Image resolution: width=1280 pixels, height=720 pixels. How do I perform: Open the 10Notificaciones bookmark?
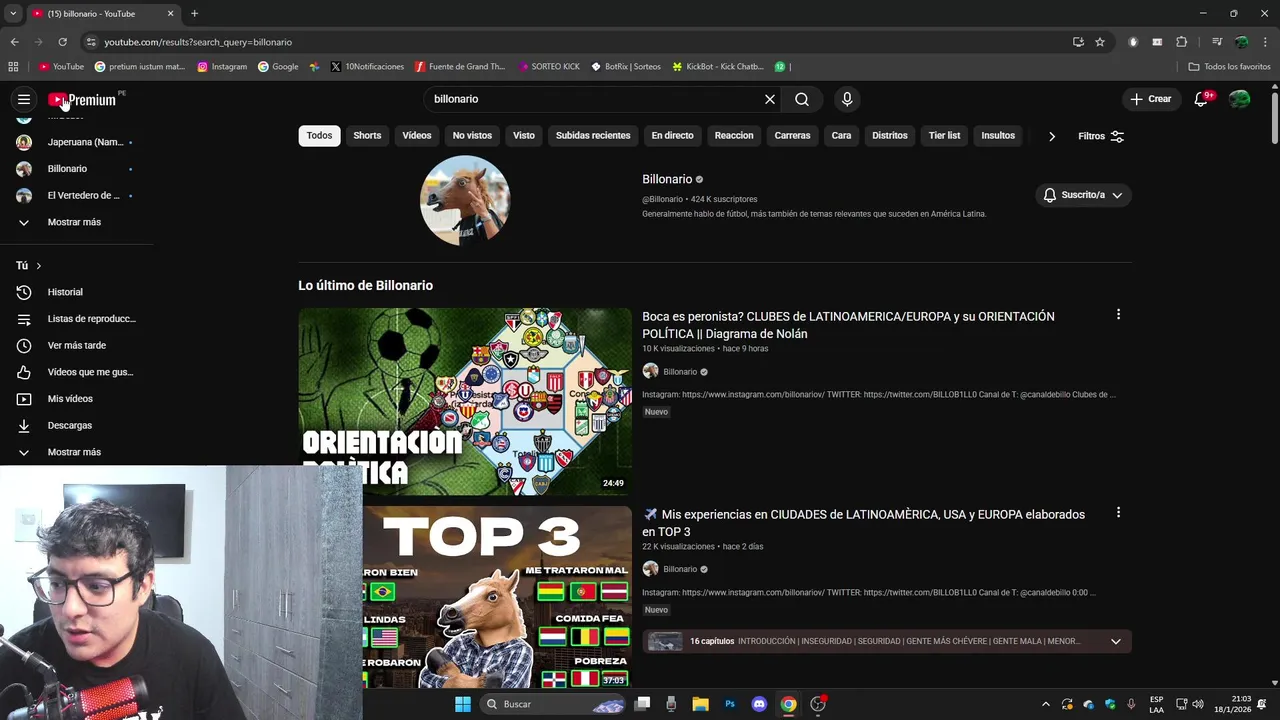tap(366, 67)
